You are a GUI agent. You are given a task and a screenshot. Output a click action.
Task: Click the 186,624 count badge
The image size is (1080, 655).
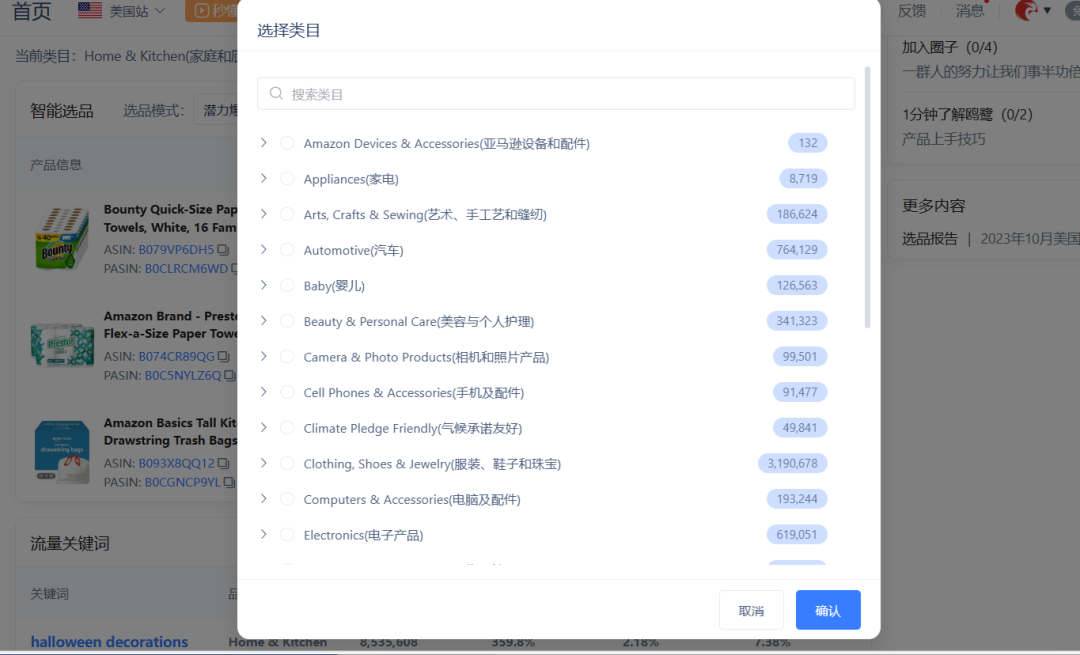tap(797, 214)
